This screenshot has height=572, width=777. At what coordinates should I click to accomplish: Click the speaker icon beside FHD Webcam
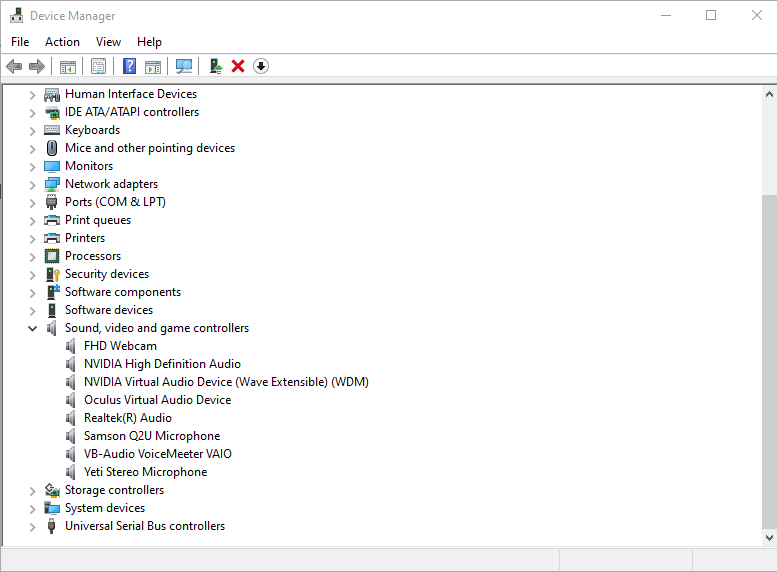click(70, 346)
